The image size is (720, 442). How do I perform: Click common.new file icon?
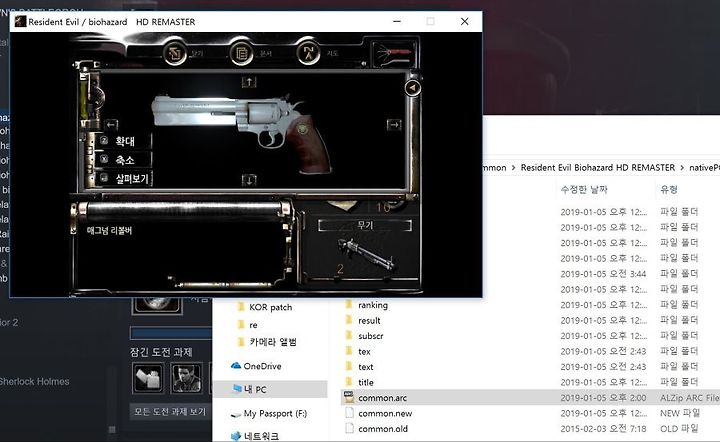(349, 413)
